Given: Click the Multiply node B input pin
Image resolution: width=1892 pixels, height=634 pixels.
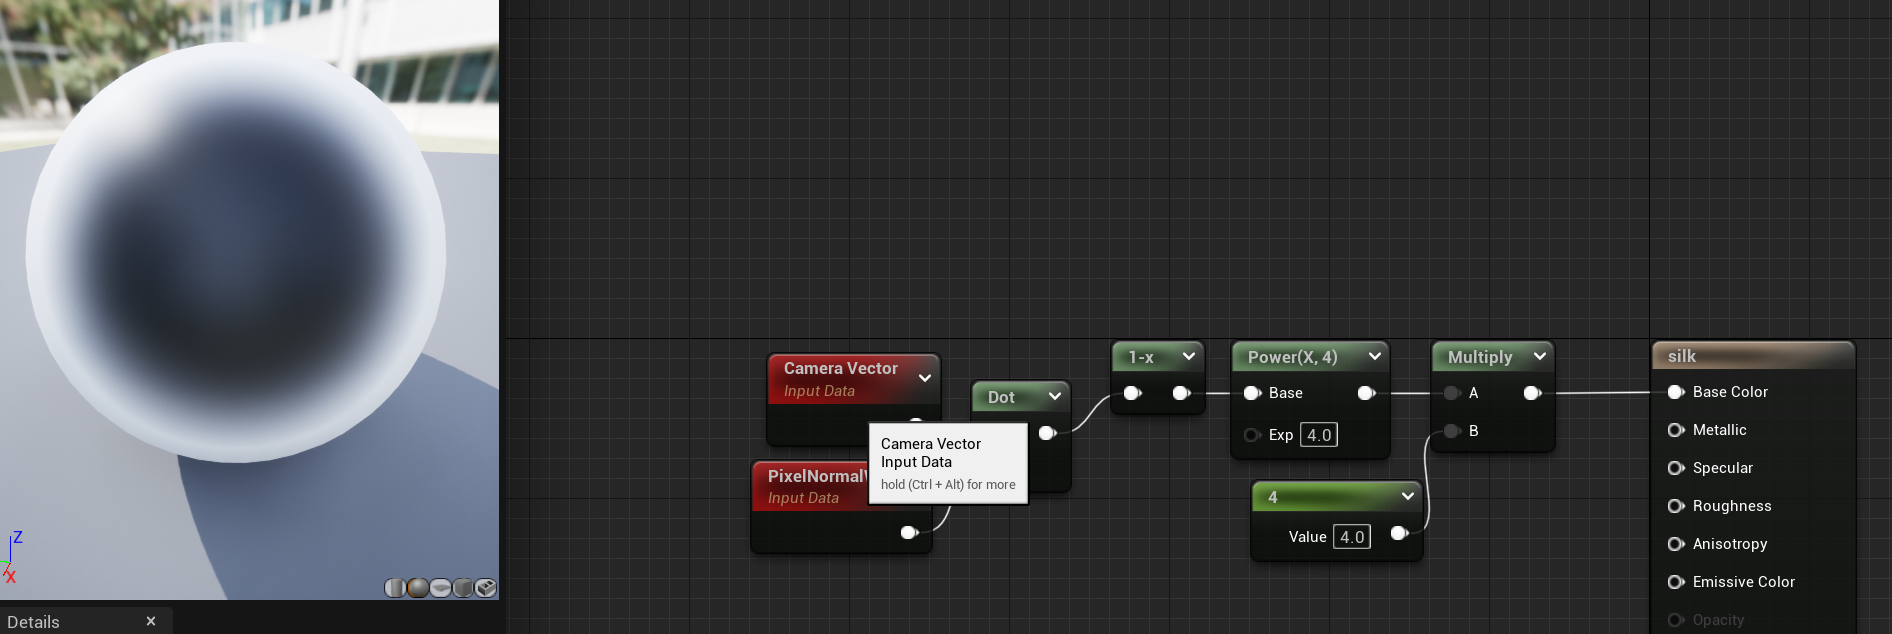Looking at the screenshot, I should [x=1452, y=431].
